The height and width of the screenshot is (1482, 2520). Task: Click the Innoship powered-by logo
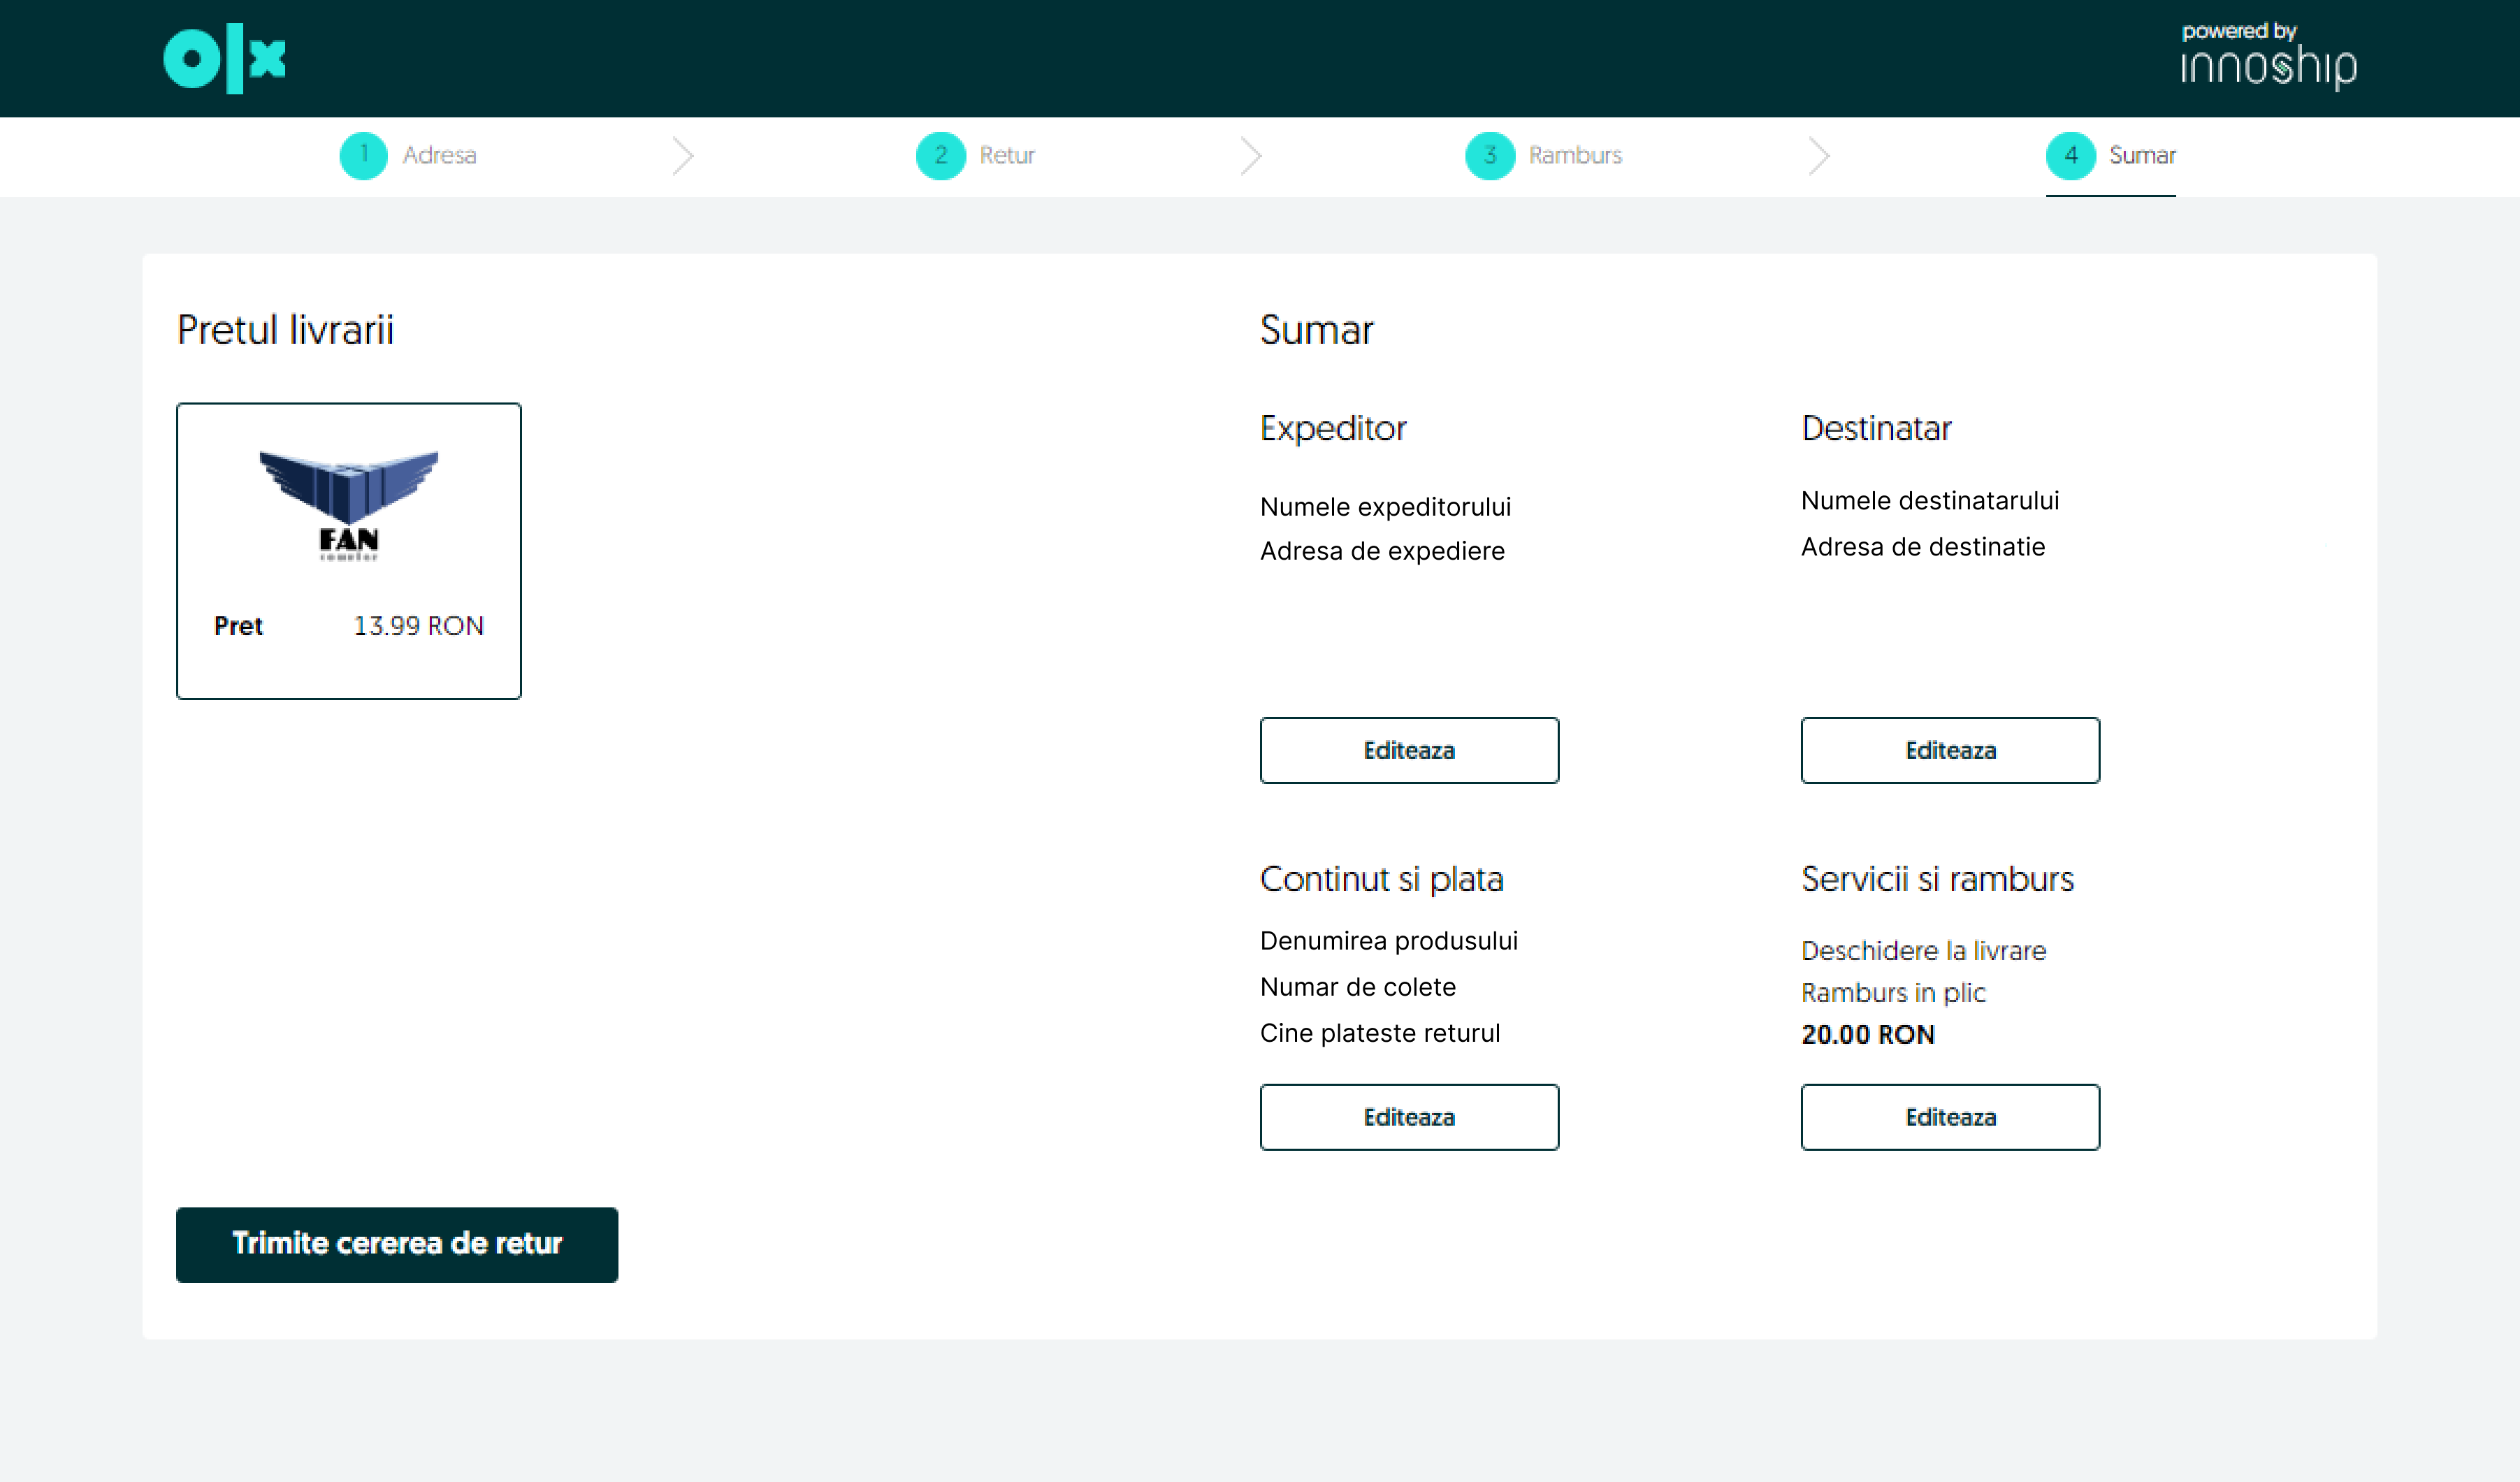coord(2268,58)
